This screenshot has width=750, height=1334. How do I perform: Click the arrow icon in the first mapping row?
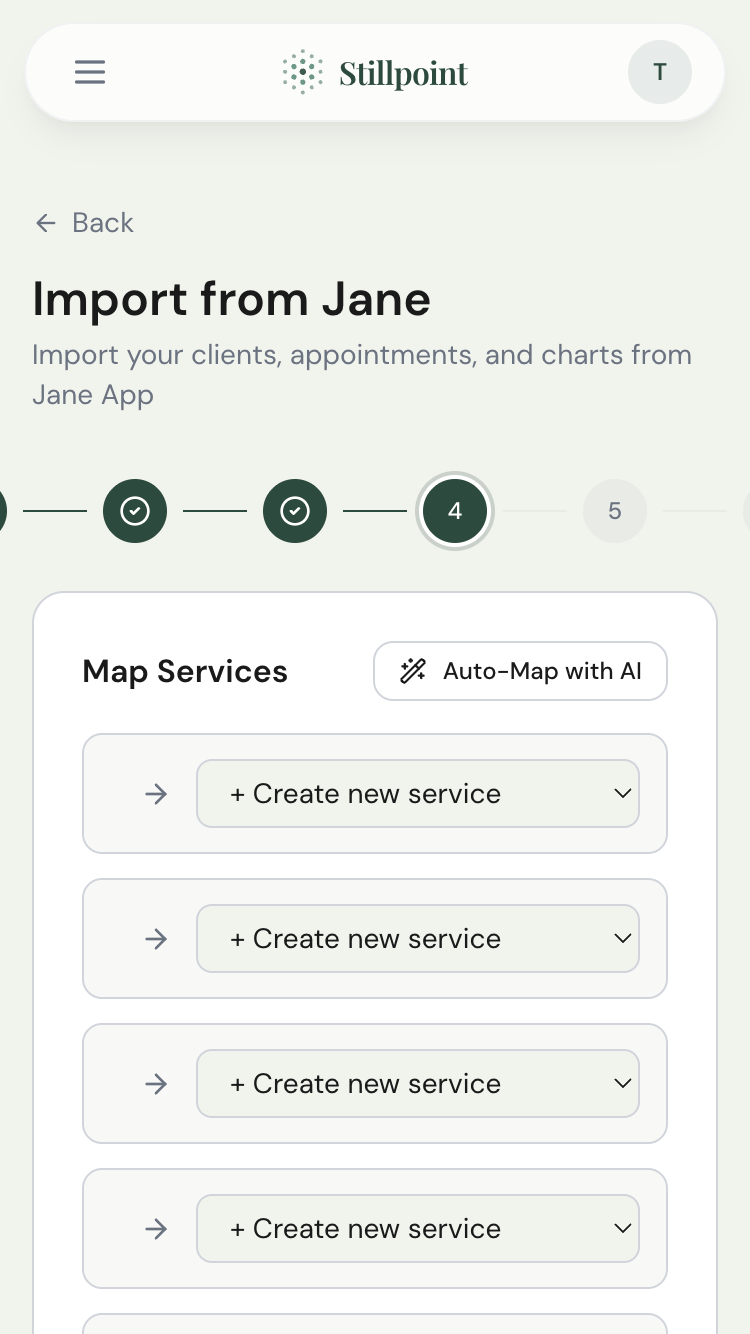click(156, 793)
